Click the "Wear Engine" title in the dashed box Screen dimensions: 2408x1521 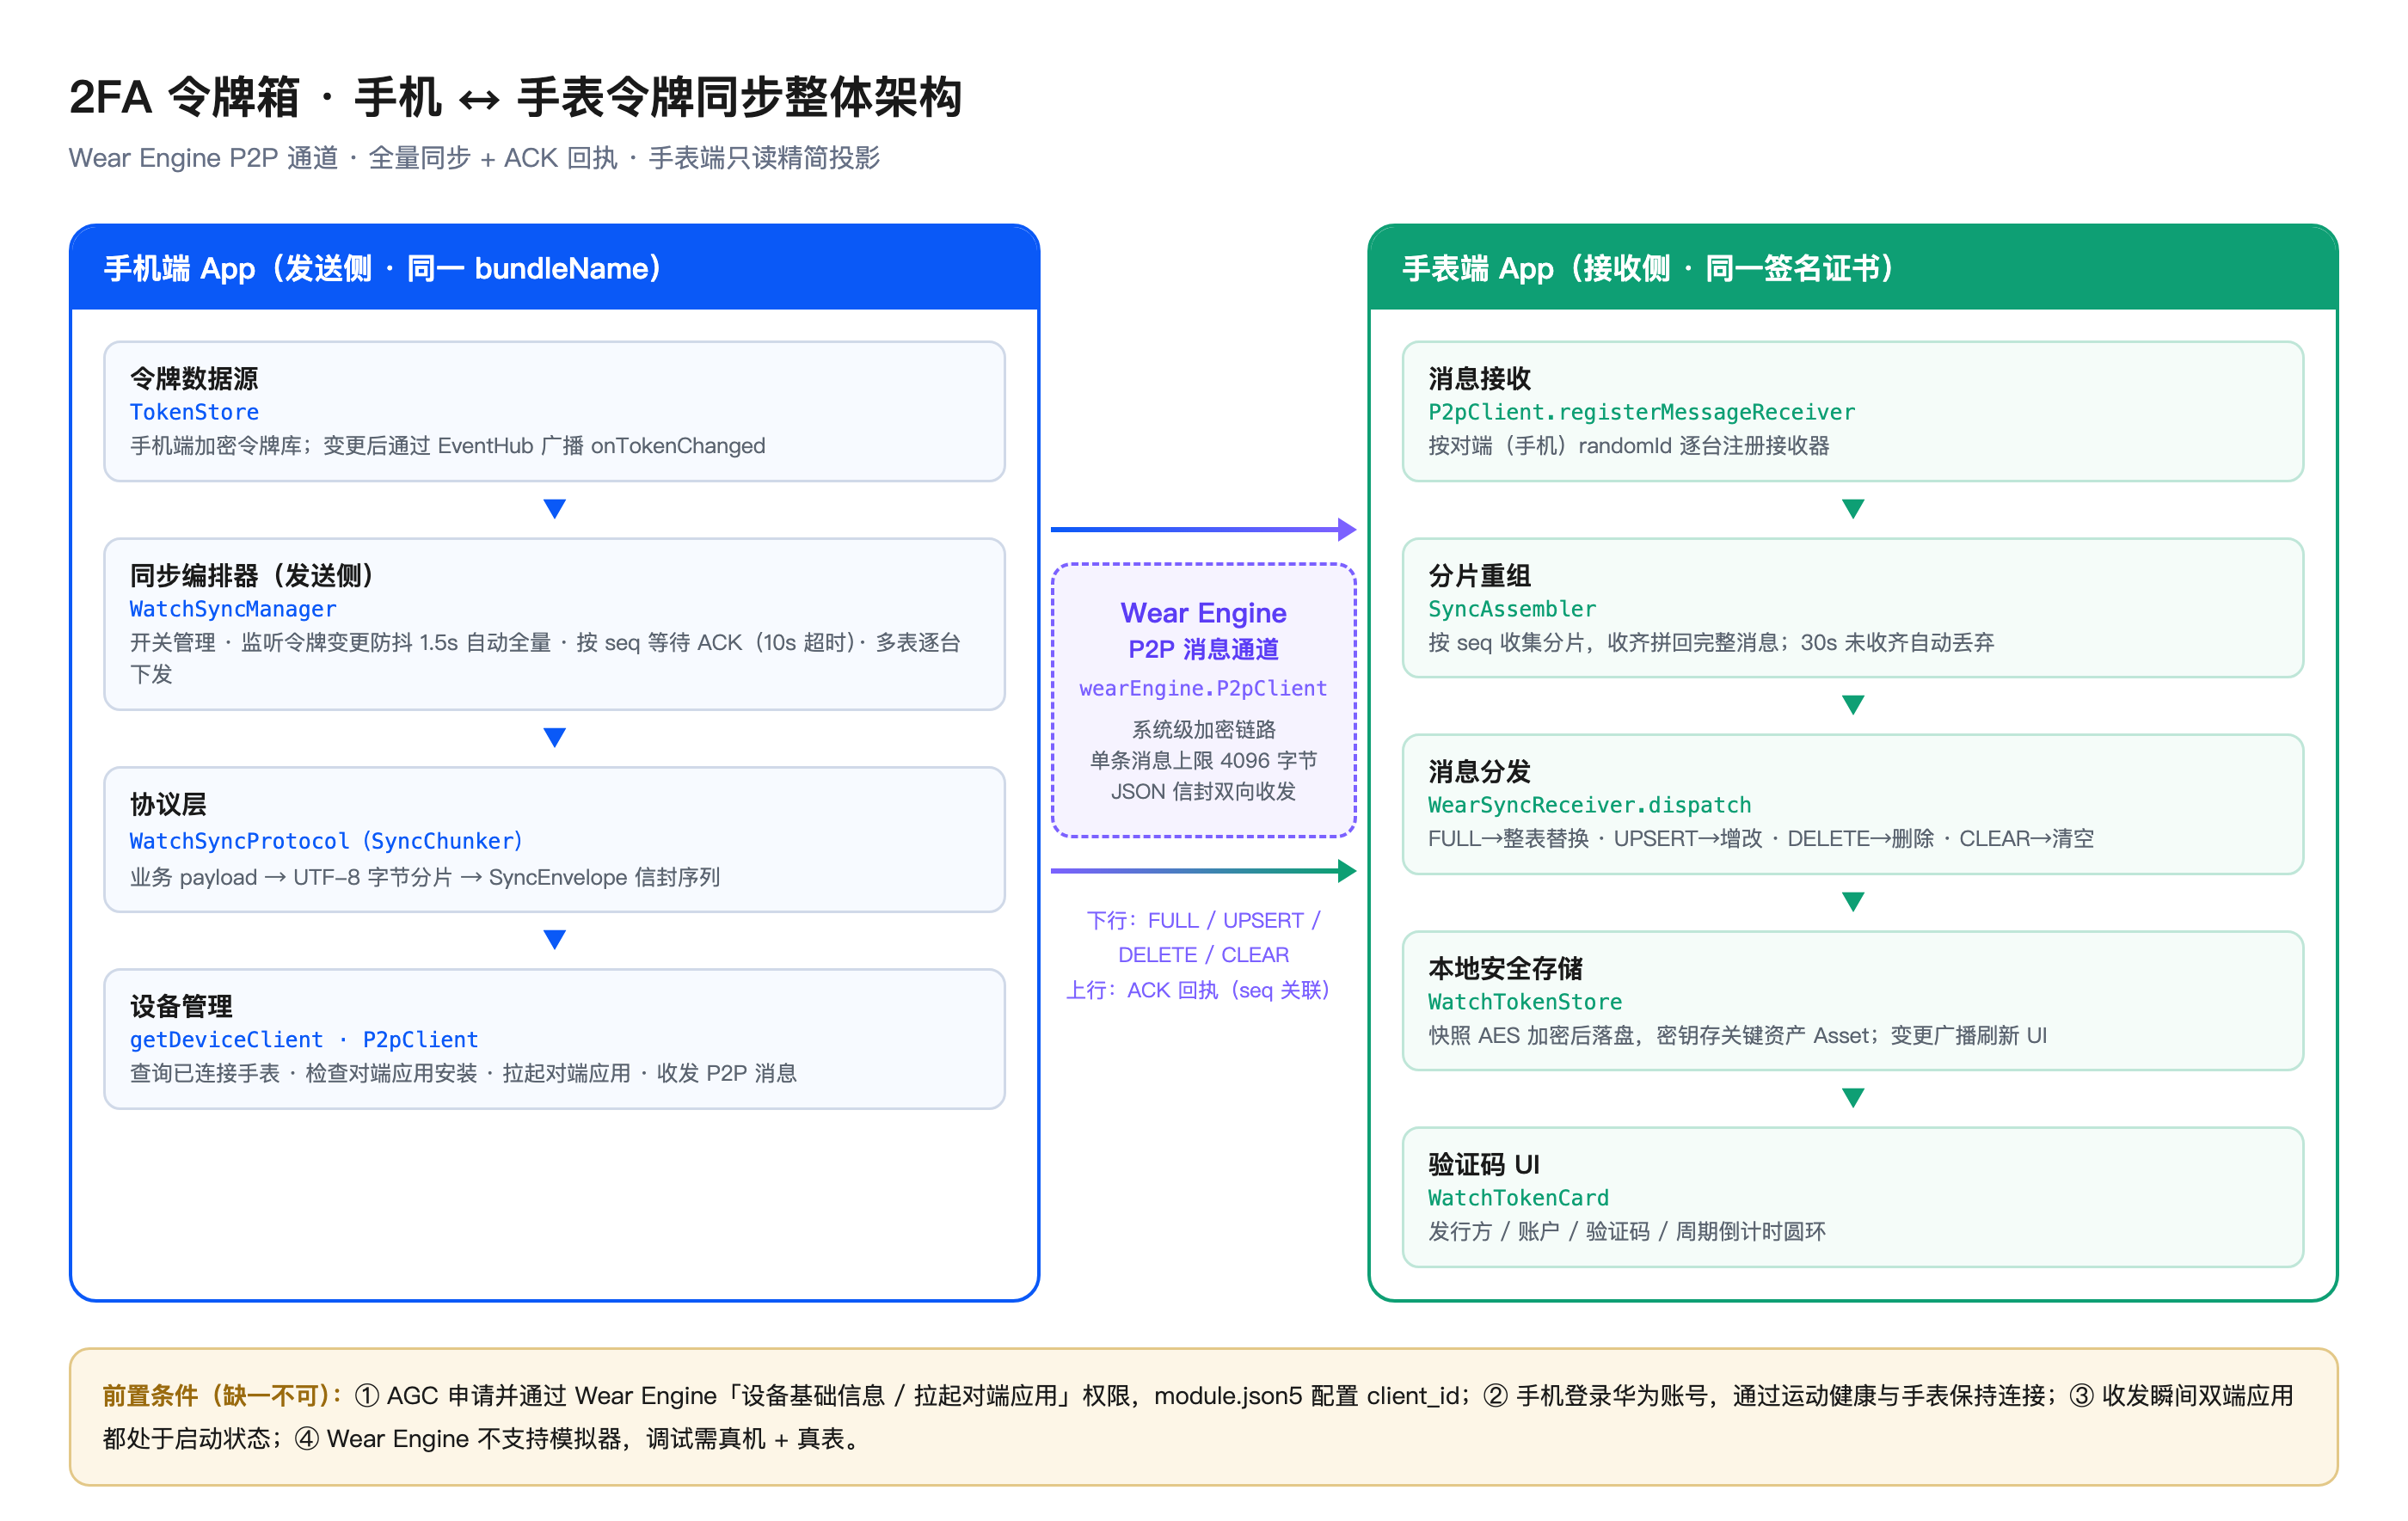1203,613
